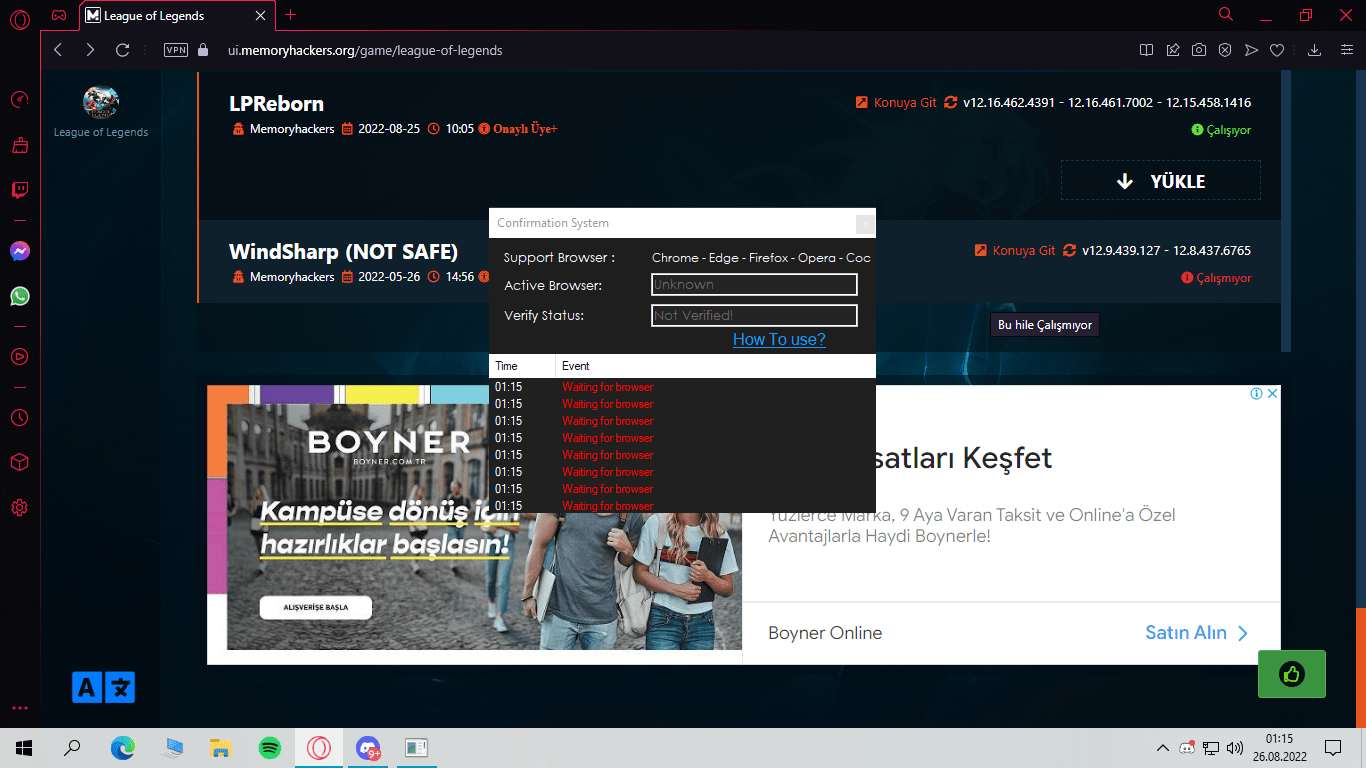Click the Event column header in the event log
1366x768 pixels.
[716, 366]
